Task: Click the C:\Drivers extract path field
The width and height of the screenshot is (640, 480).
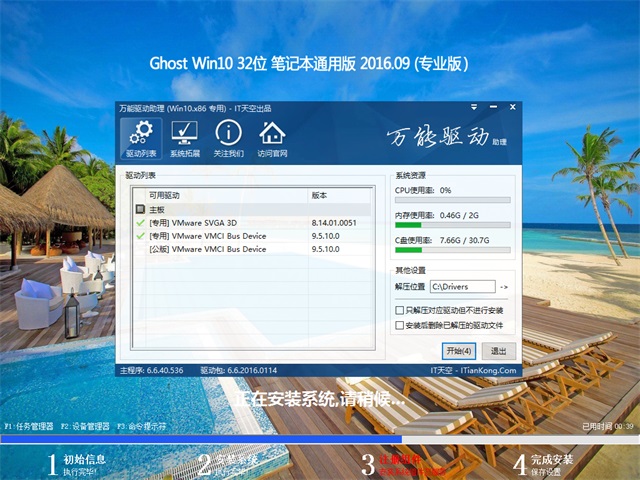Action: pos(461,287)
